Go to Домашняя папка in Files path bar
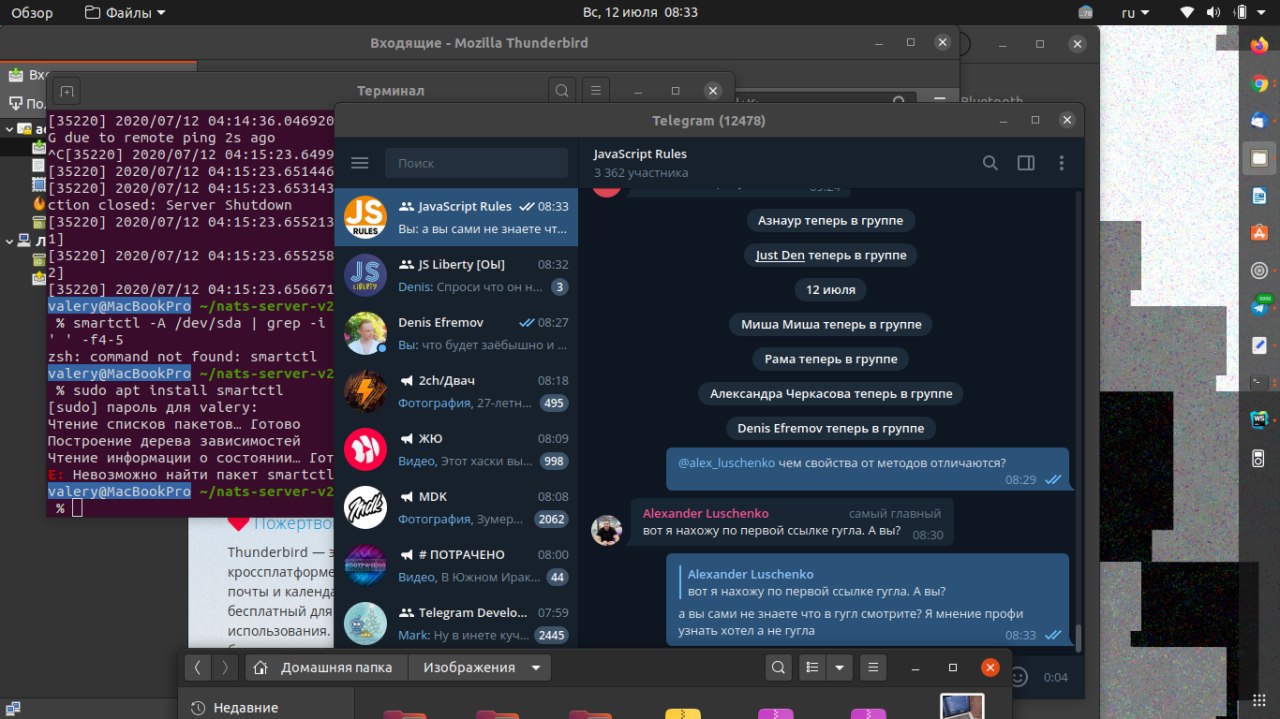 pyautogui.click(x=326, y=668)
